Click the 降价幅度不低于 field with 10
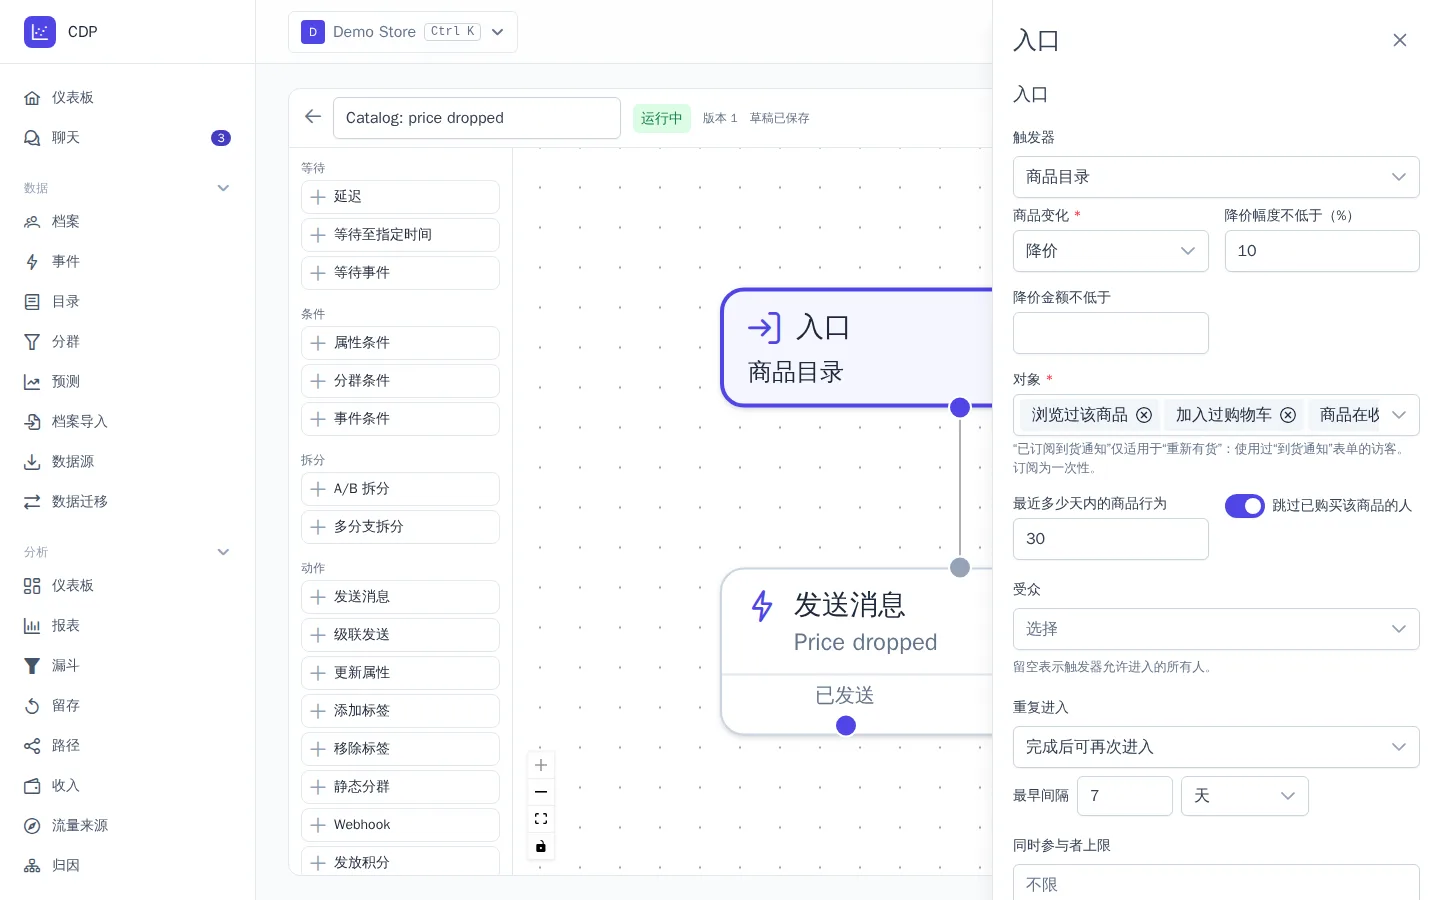 (x=1322, y=251)
